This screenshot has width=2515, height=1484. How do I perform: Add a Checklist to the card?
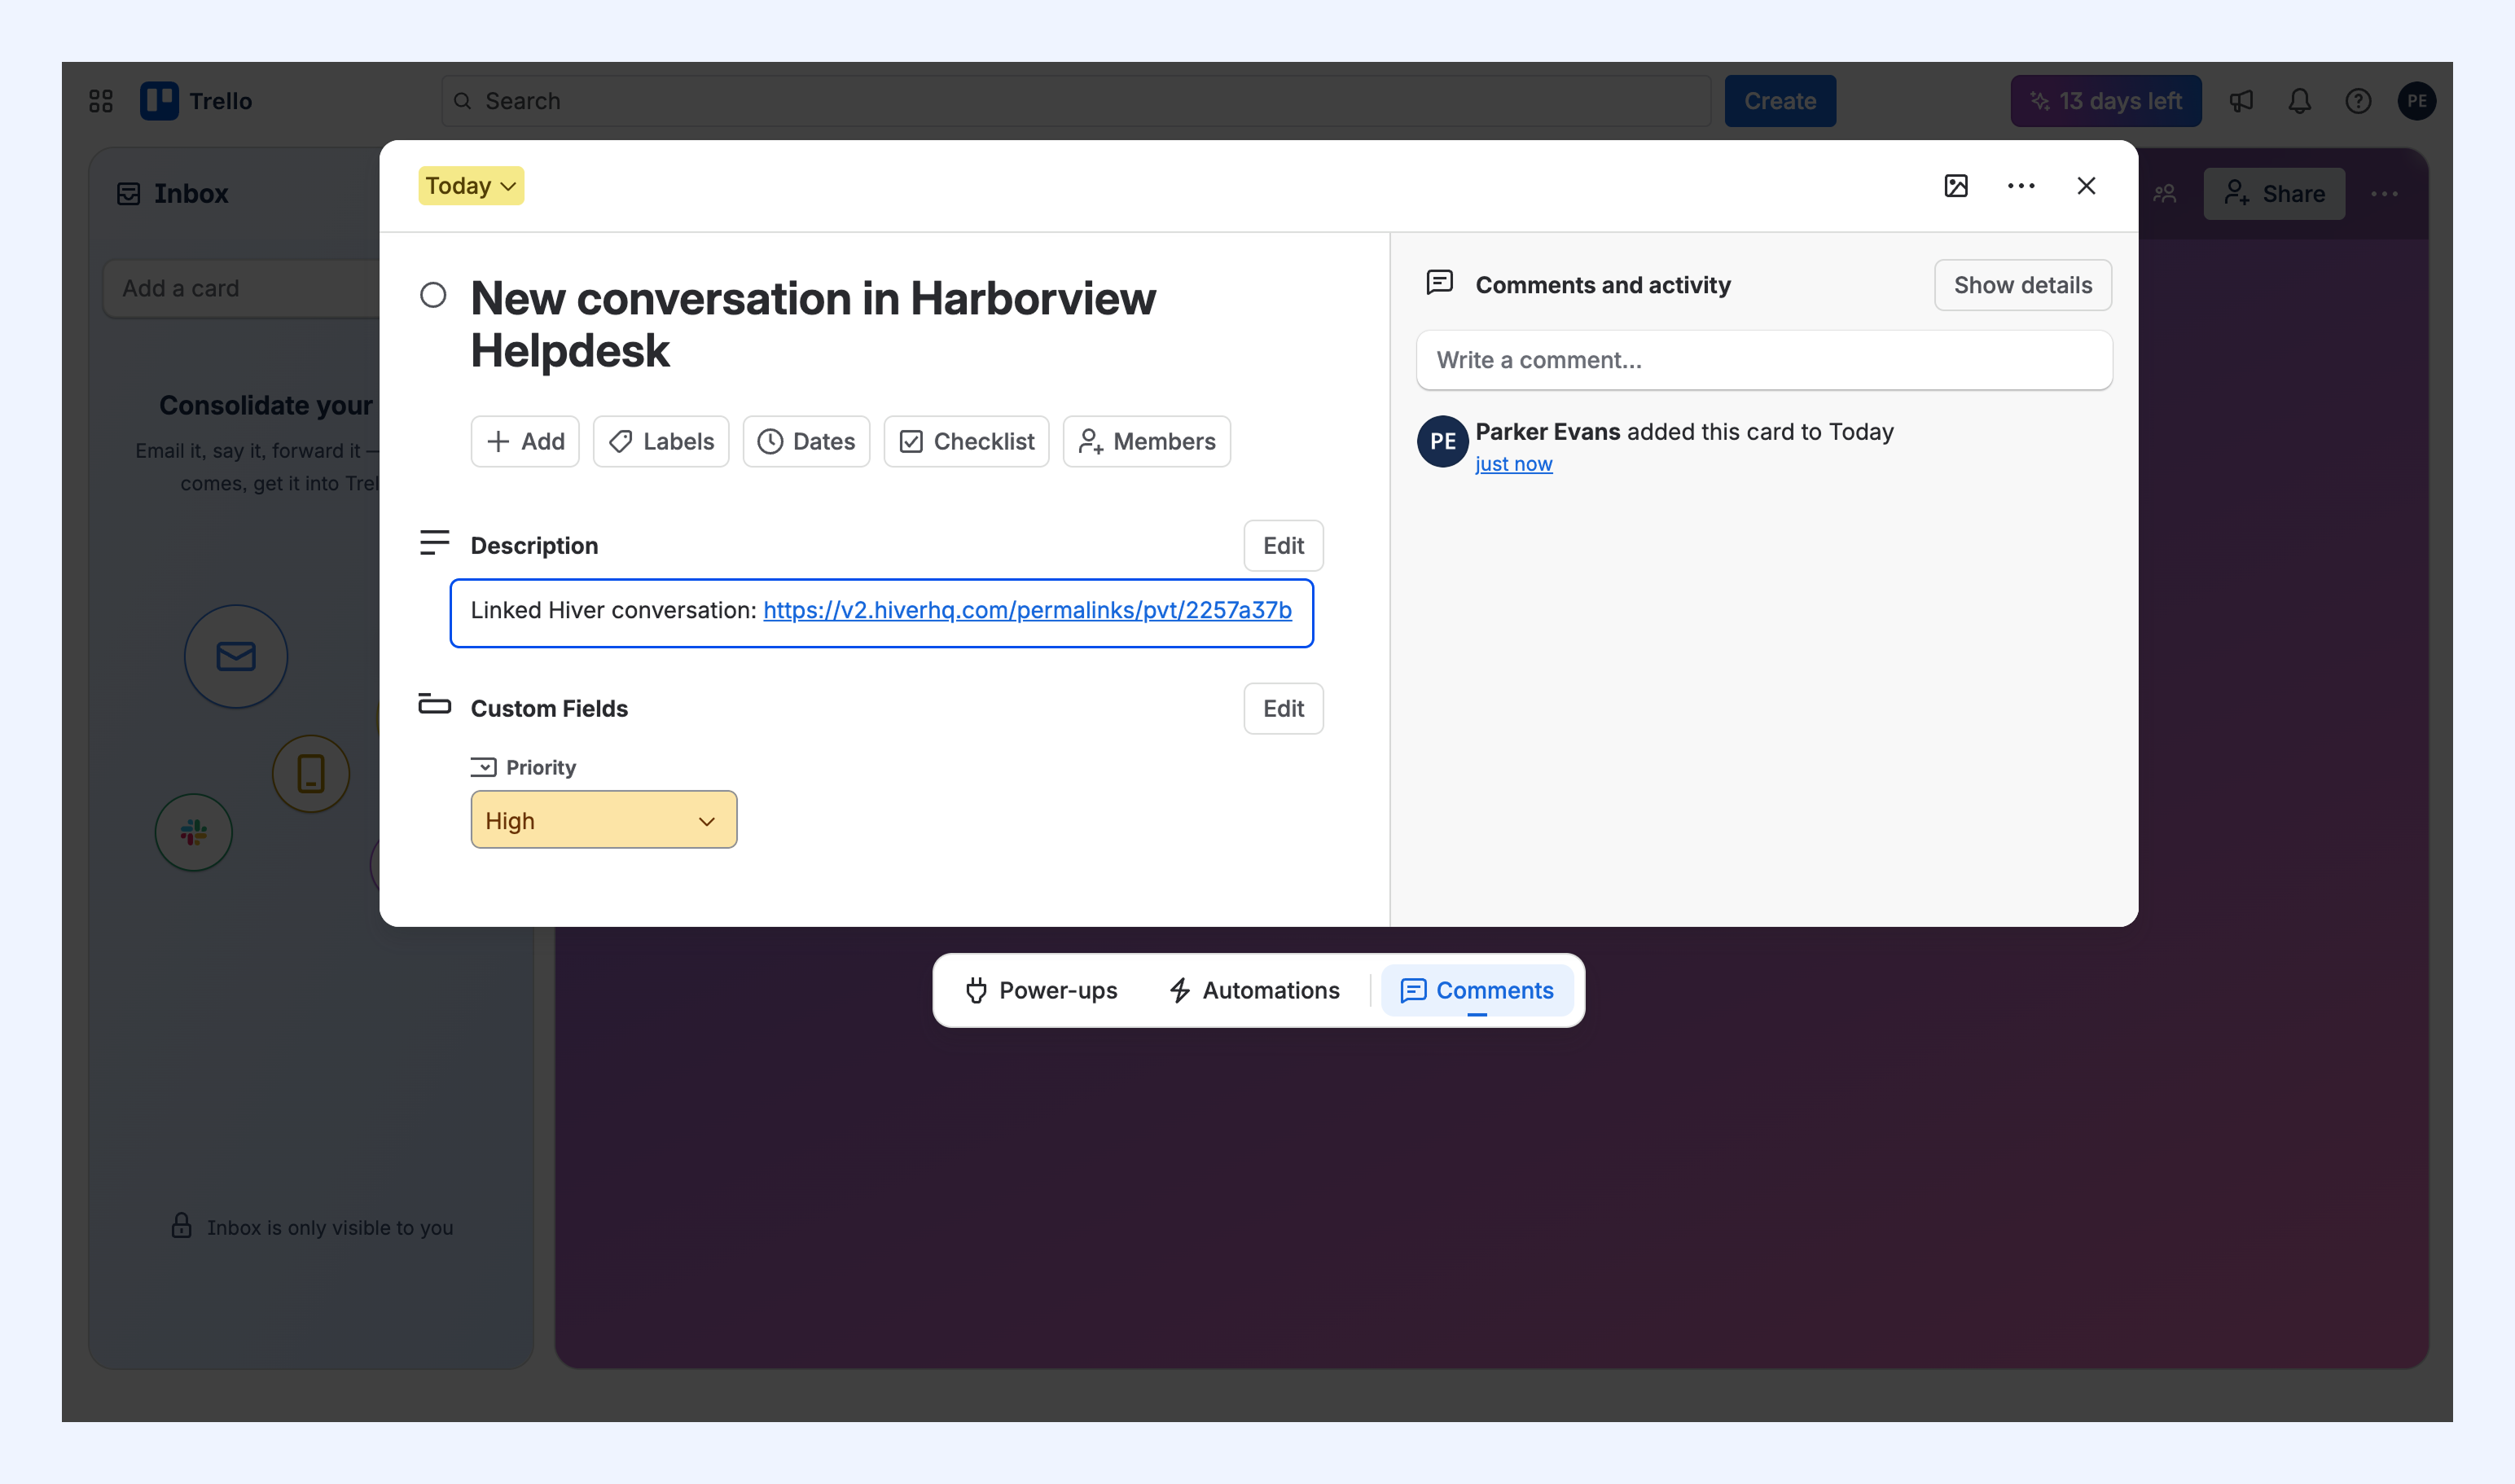[966, 441]
